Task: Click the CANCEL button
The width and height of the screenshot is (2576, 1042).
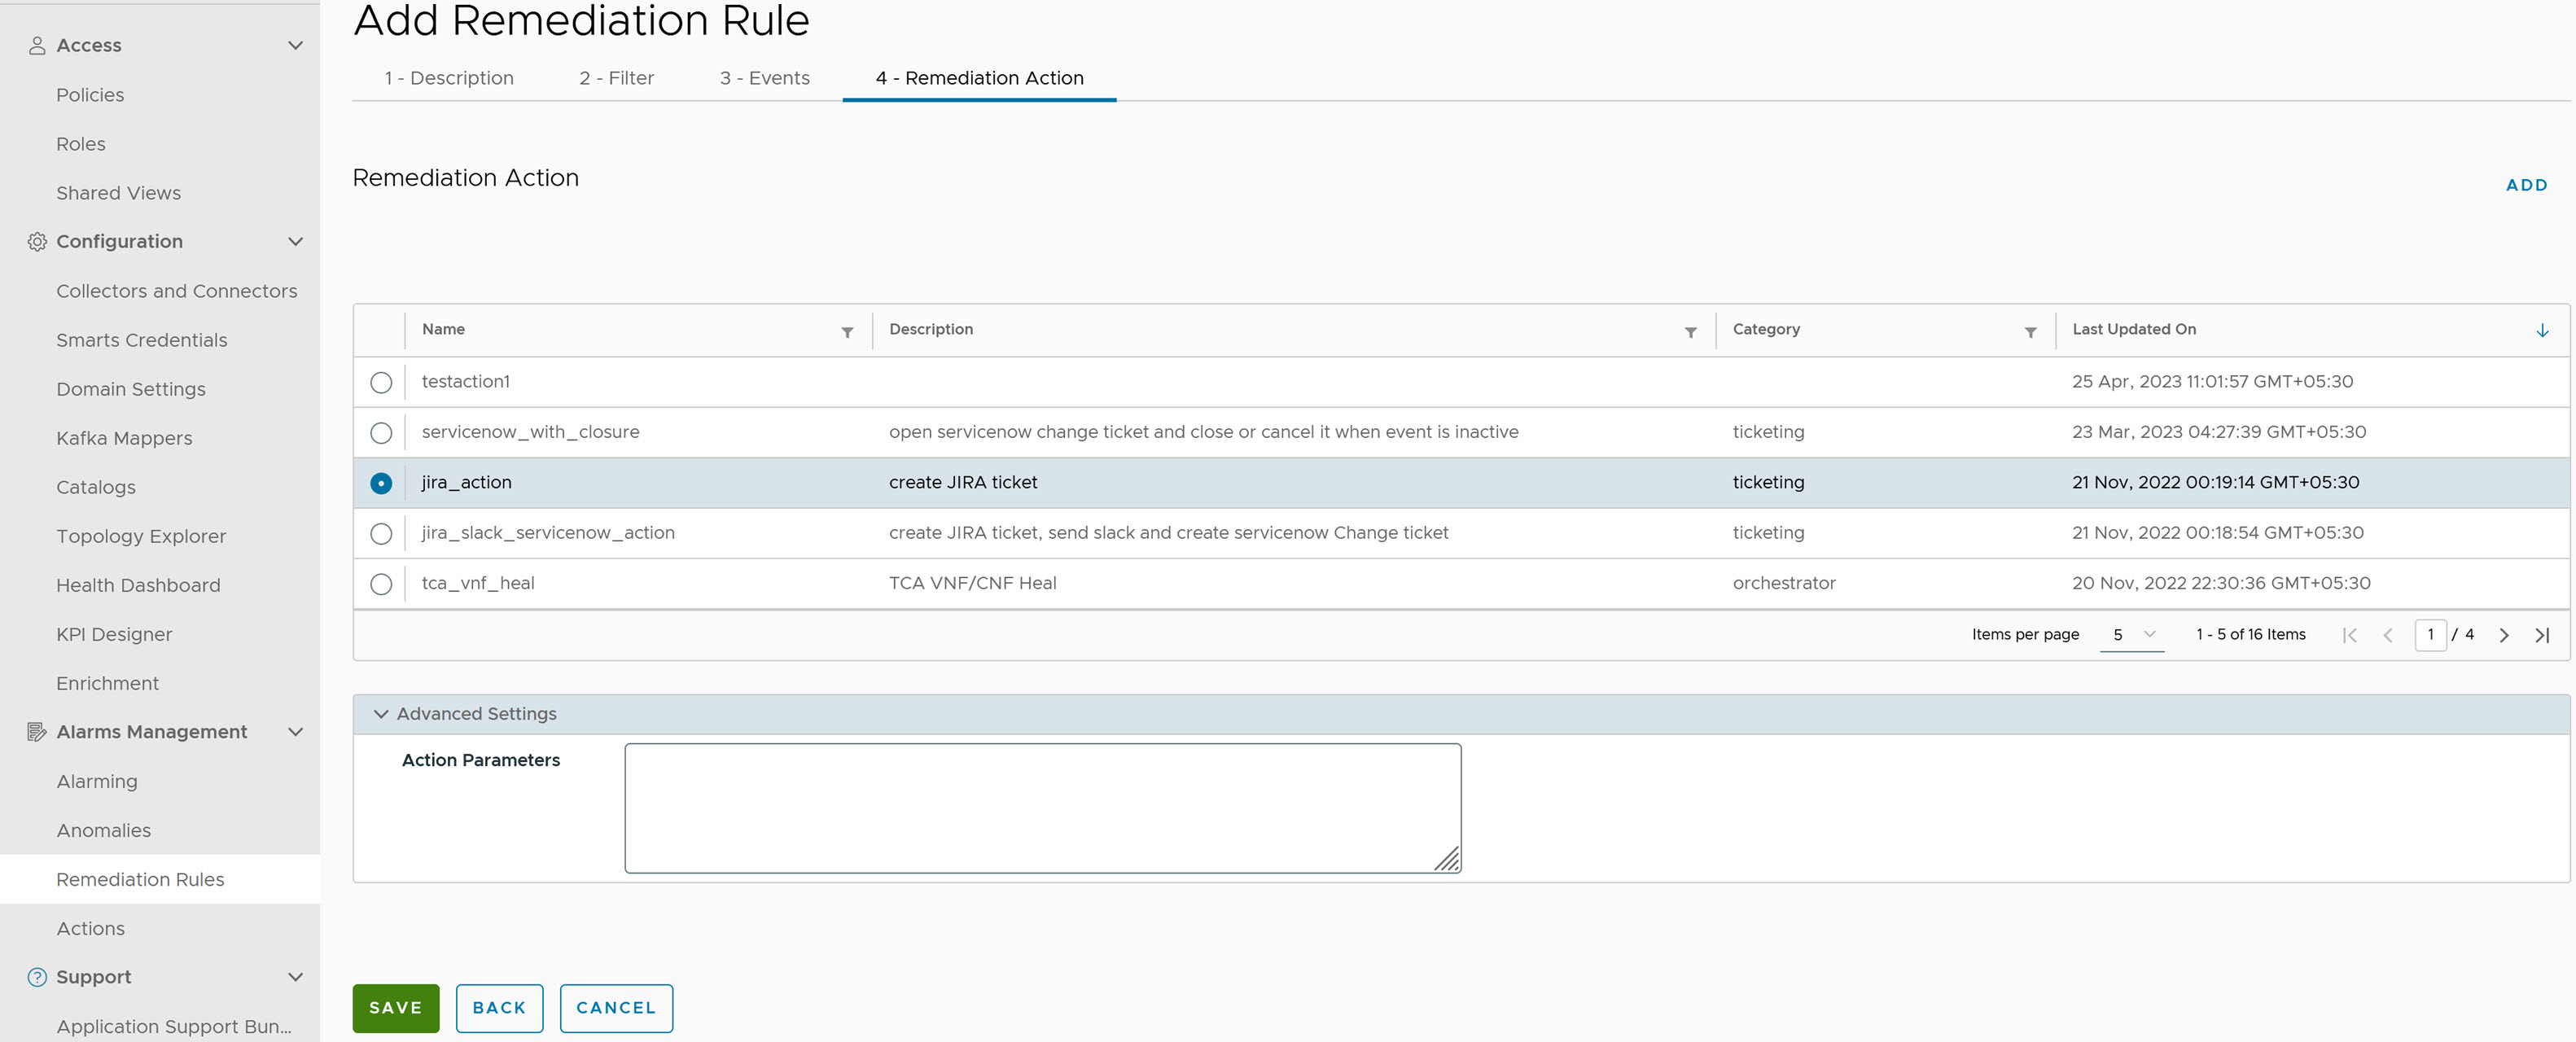Action: point(616,1008)
